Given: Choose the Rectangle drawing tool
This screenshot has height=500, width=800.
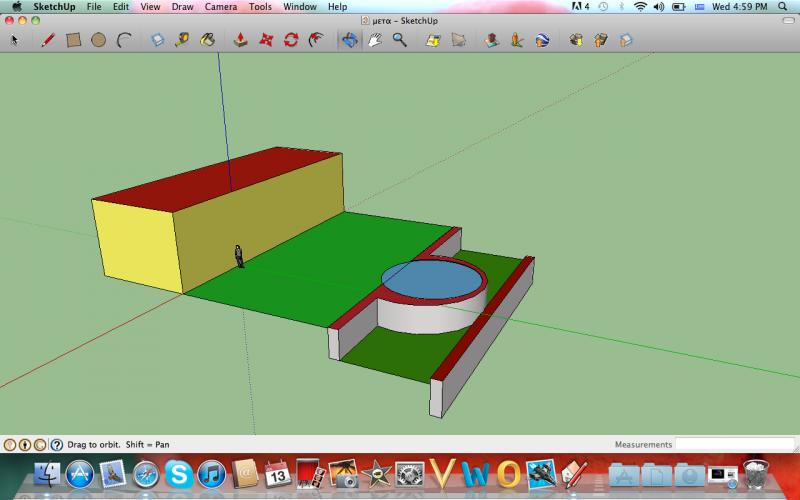Looking at the screenshot, I should click(x=73, y=40).
